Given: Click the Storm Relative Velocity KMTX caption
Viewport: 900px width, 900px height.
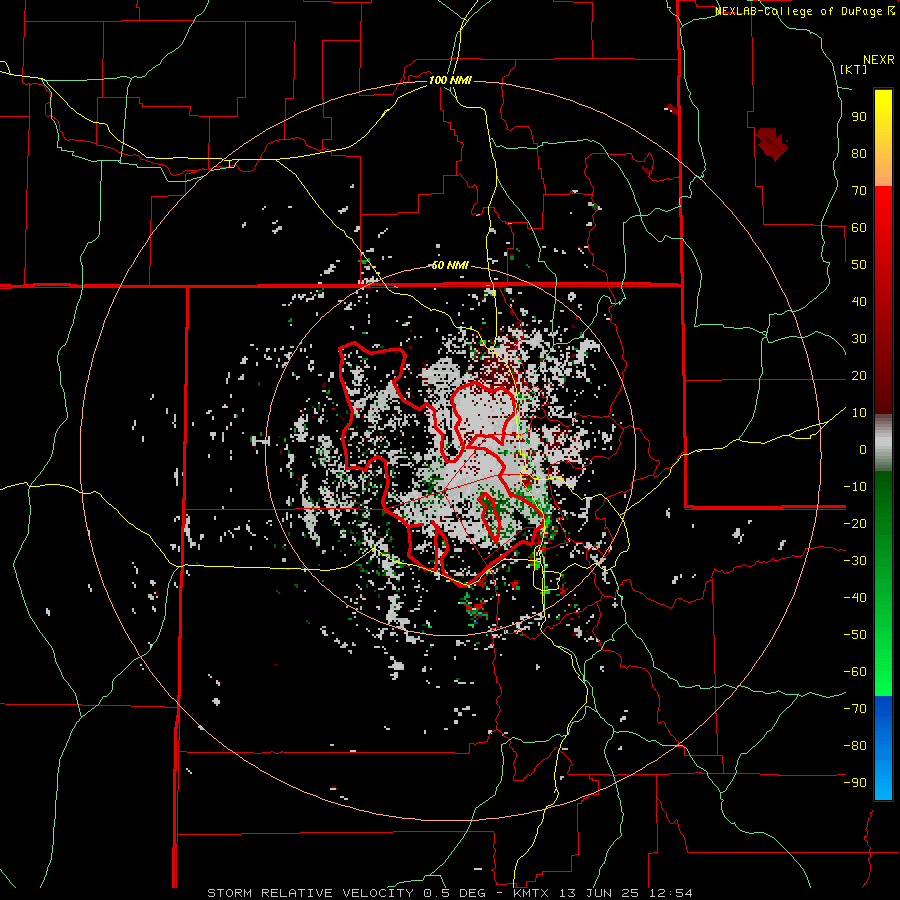Looking at the screenshot, I should [x=450, y=893].
